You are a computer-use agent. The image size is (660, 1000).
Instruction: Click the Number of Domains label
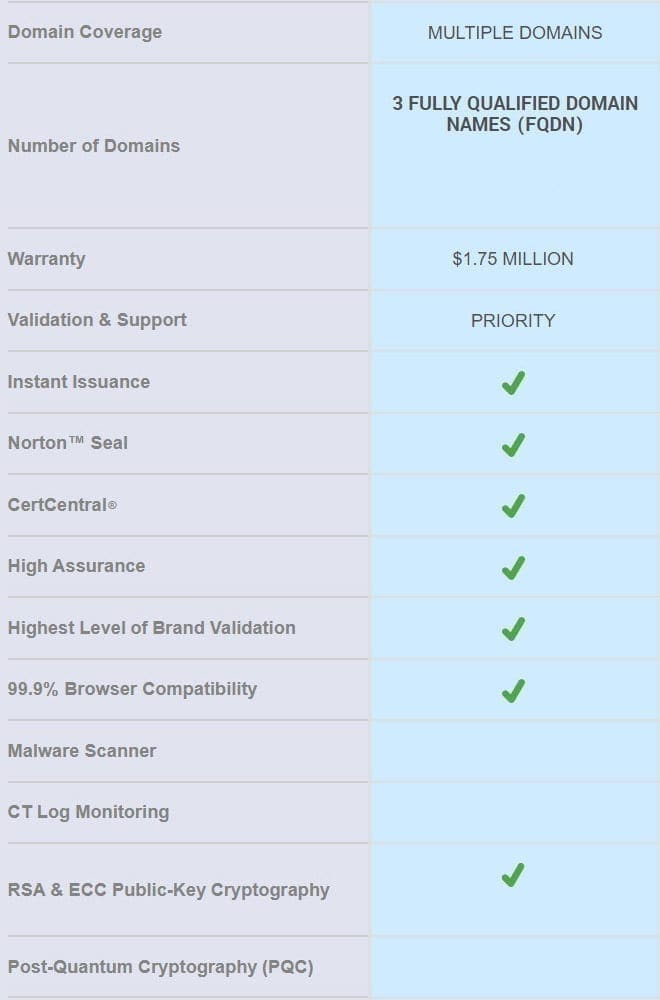pyautogui.click(x=94, y=146)
